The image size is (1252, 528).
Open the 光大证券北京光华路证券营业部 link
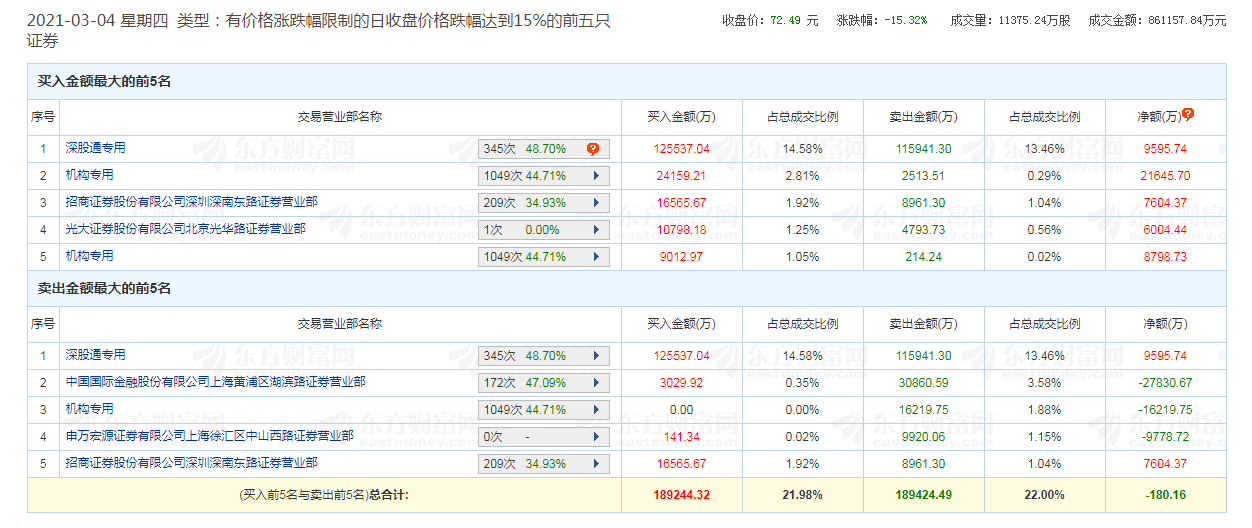click(x=185, y=229)
